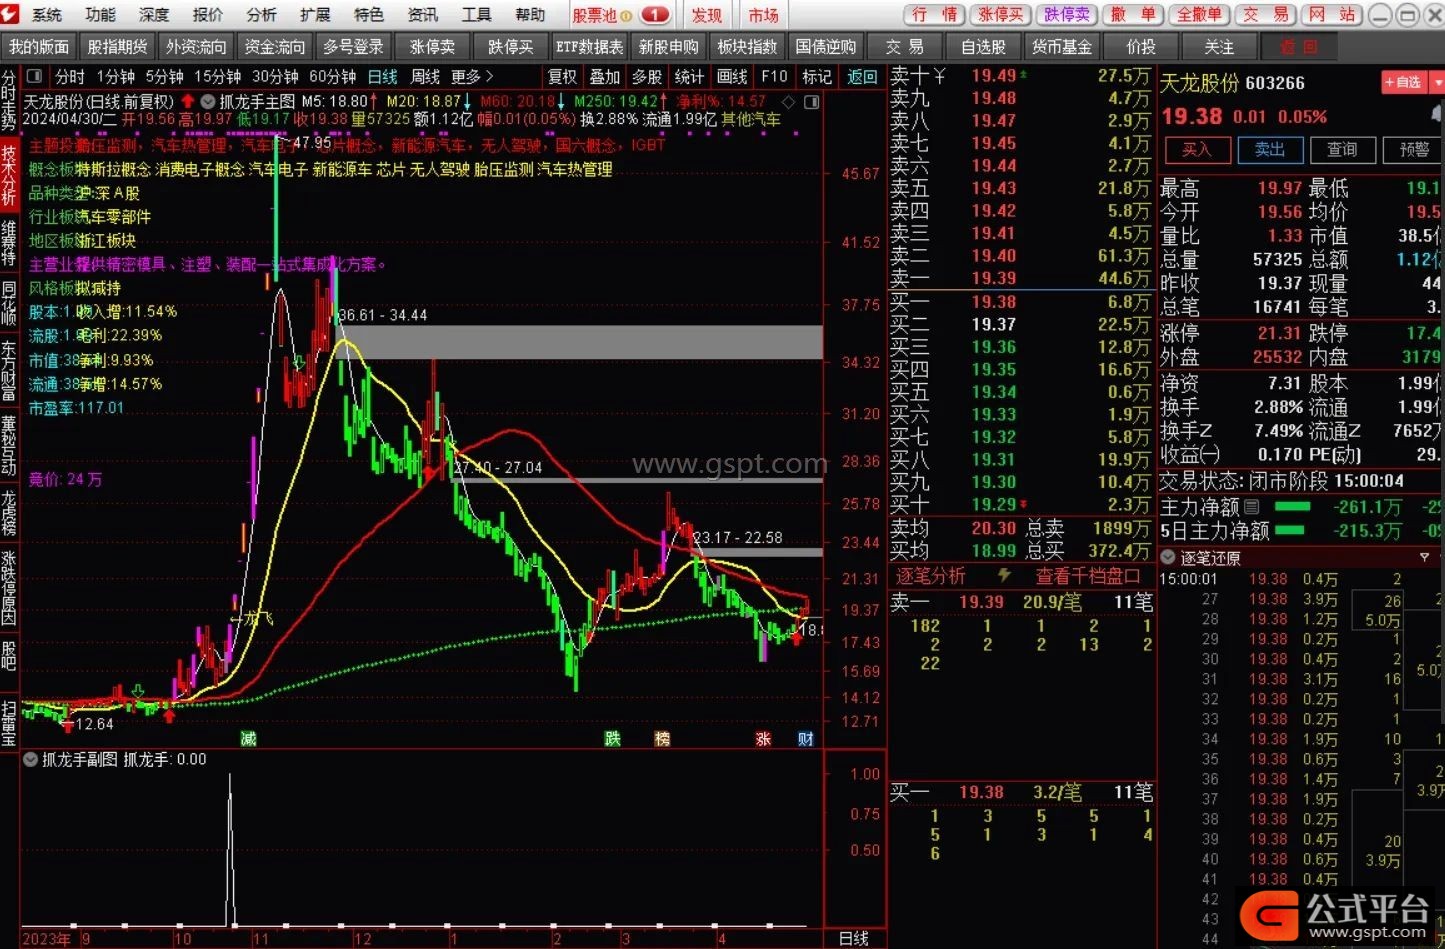1445x949 pixels.
Task: Open ETF数据表 toolbar item
Action: point(589,47)
